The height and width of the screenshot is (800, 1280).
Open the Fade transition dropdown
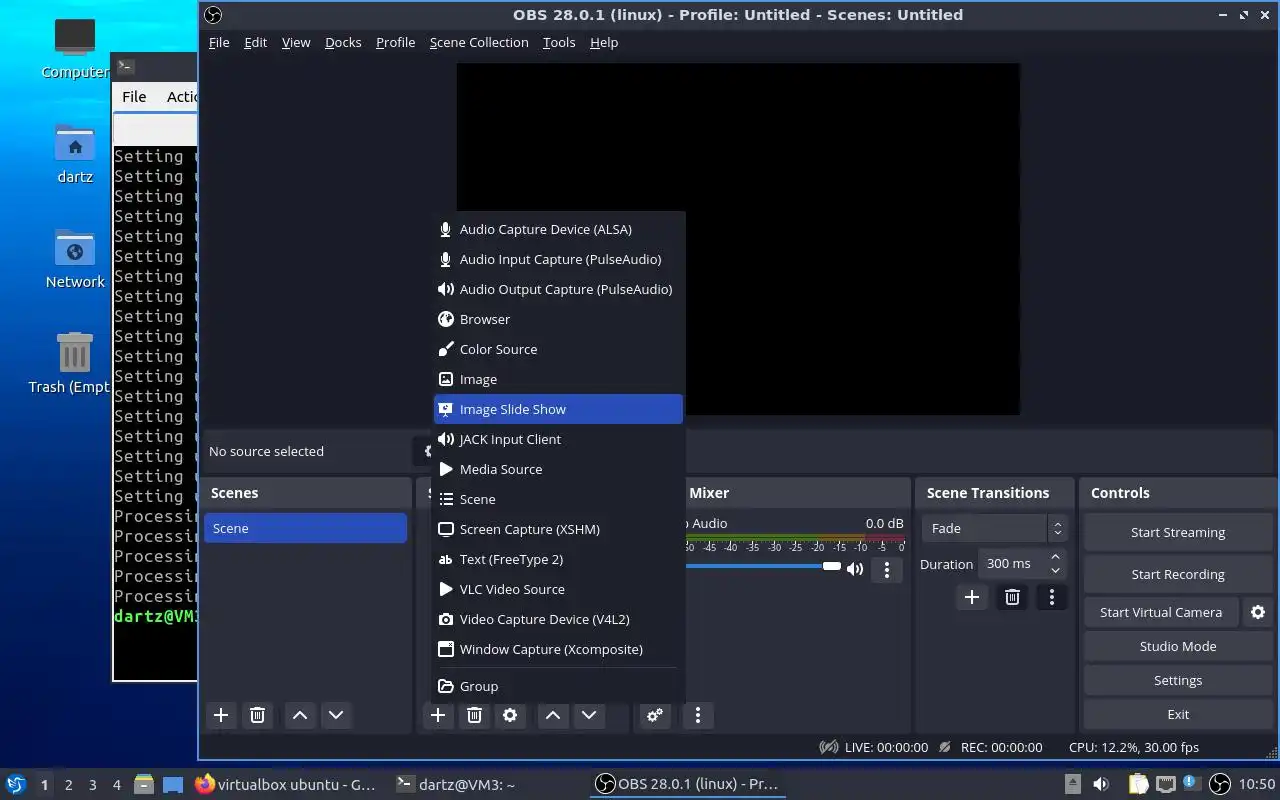[x=994, y=528]
